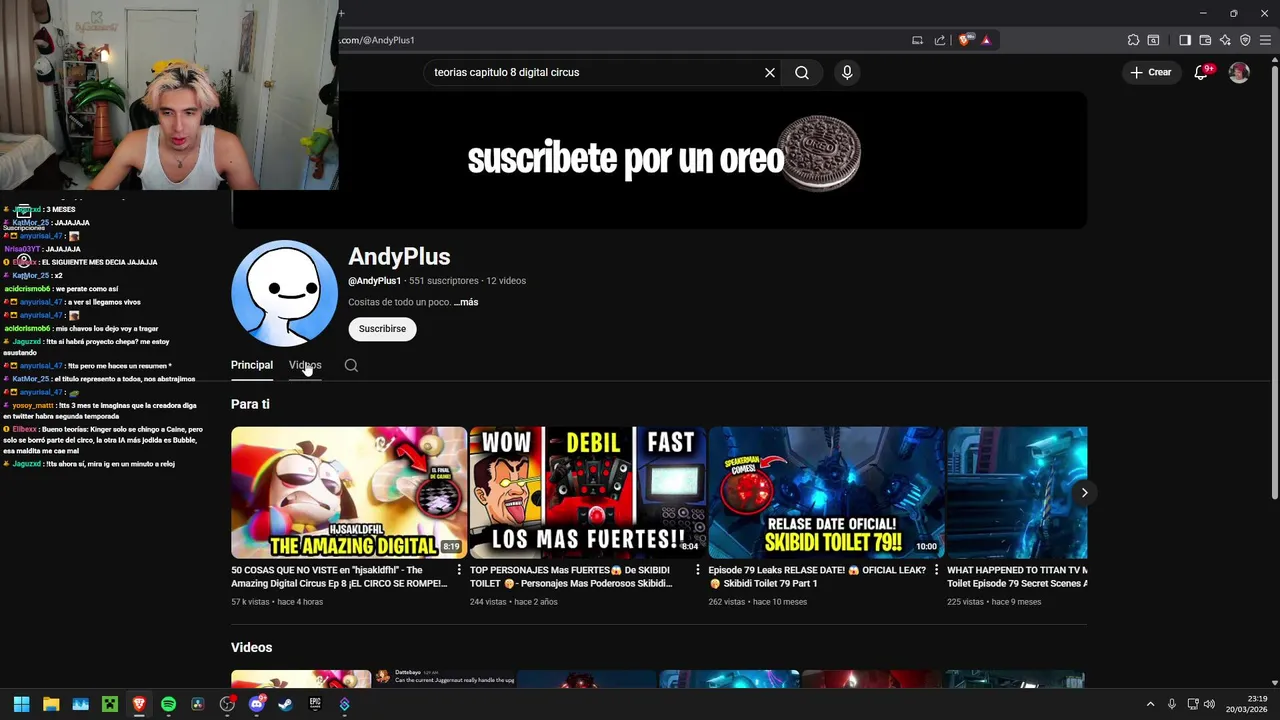Click the address bar URL field
1280x720 pixels.
[x=620, y=40]
